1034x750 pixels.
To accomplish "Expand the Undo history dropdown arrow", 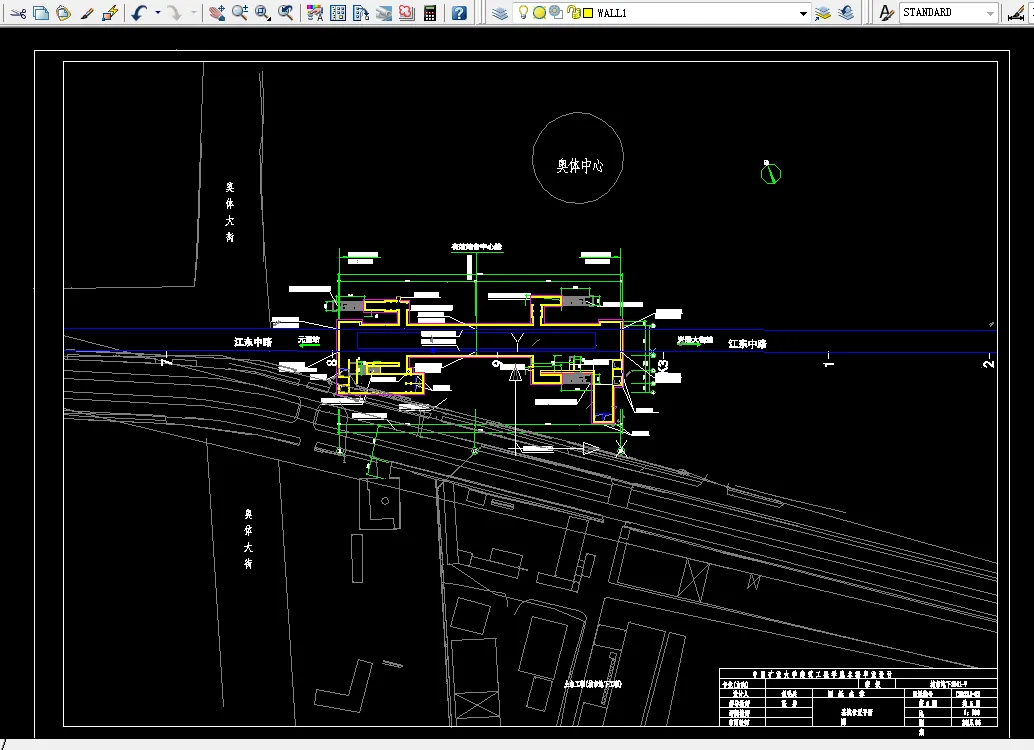I will pyautogui.click(x=158, y=13).
